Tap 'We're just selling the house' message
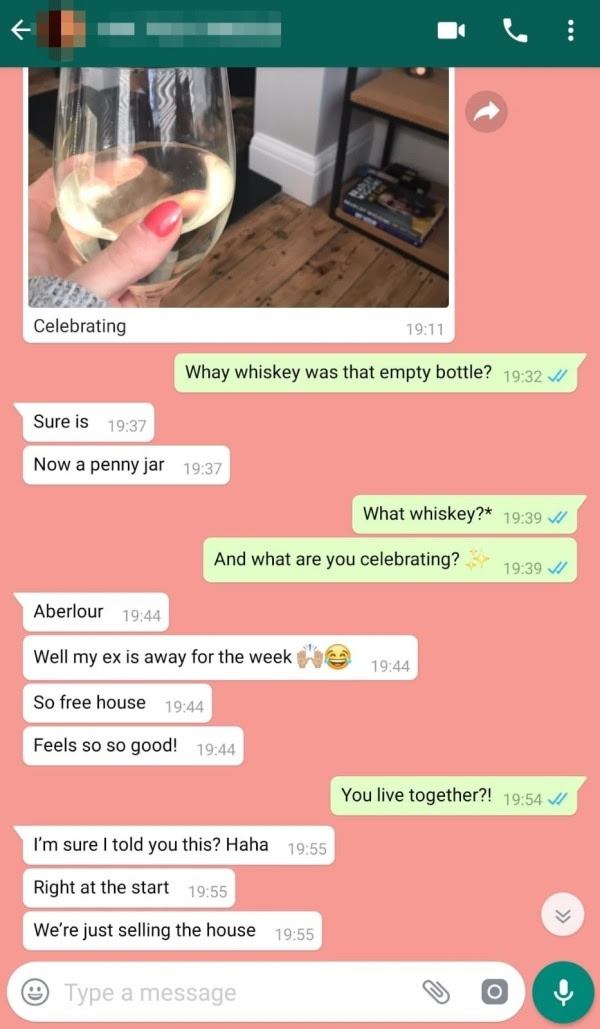The width and height of the screenshot is (600, 1029). point(172,931)
